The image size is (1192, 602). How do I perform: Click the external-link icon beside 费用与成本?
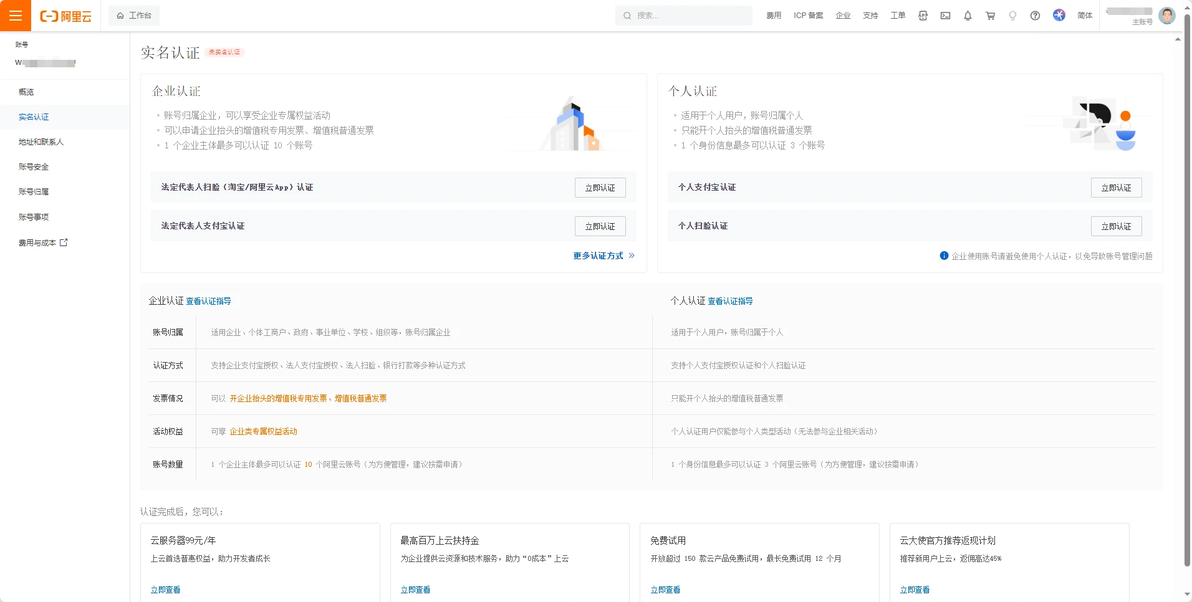tap(64, 242)
